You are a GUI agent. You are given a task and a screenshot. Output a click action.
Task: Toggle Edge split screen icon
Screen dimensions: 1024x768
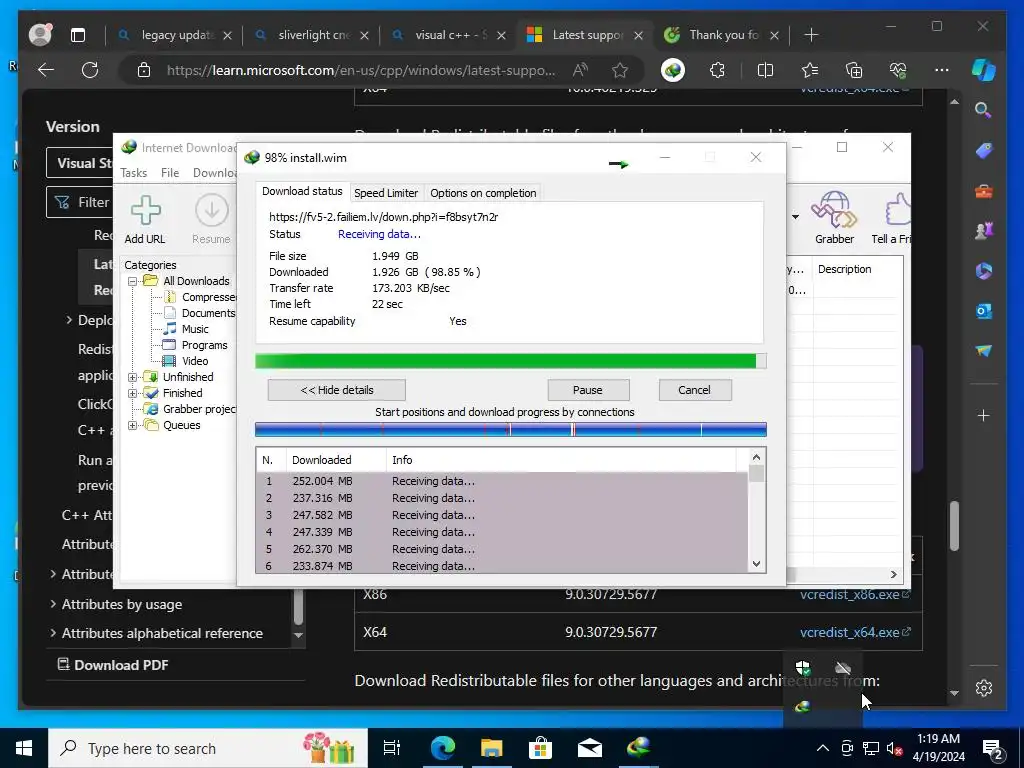pos(765,70)
